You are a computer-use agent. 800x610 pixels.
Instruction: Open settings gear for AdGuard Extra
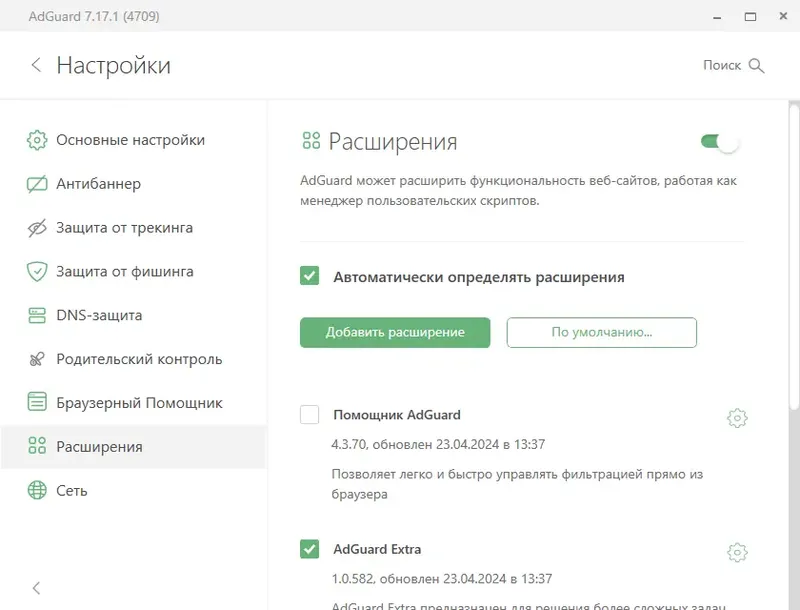[737, 552]
